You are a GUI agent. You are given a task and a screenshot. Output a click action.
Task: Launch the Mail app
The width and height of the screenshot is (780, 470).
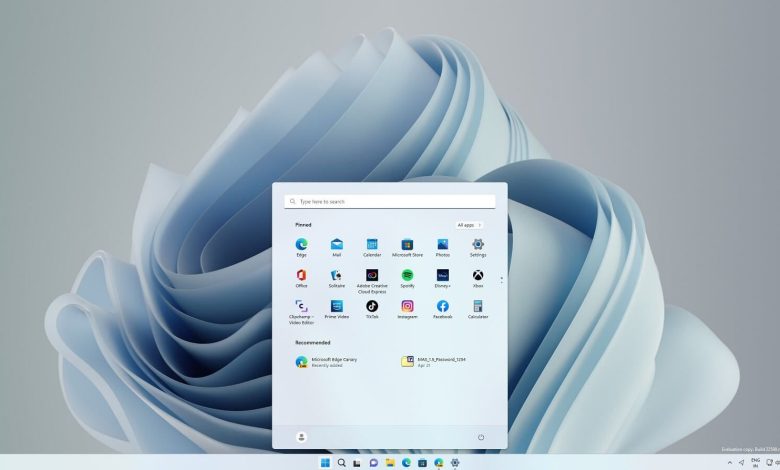tap(337, 247)
